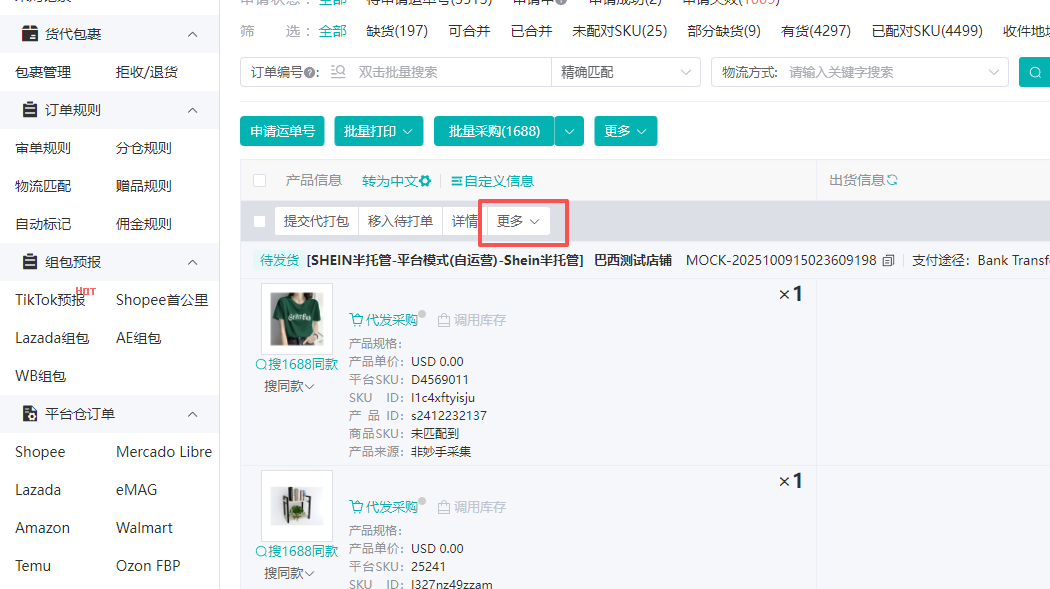This screenshot has height=589, width=1050.
Task: Open Mercado Libre platform warehouse orders
Action: click(x=164, y=452)
